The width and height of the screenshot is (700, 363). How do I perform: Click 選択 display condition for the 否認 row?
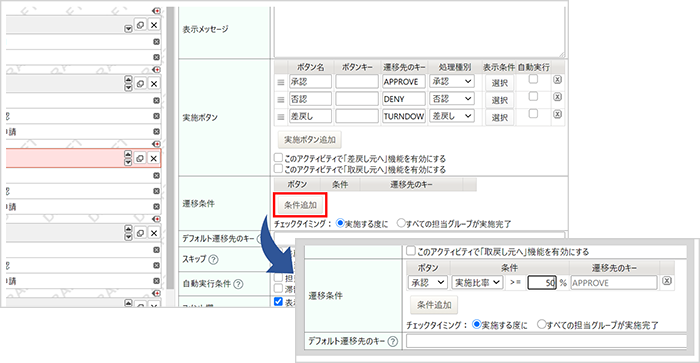point(500,100)
